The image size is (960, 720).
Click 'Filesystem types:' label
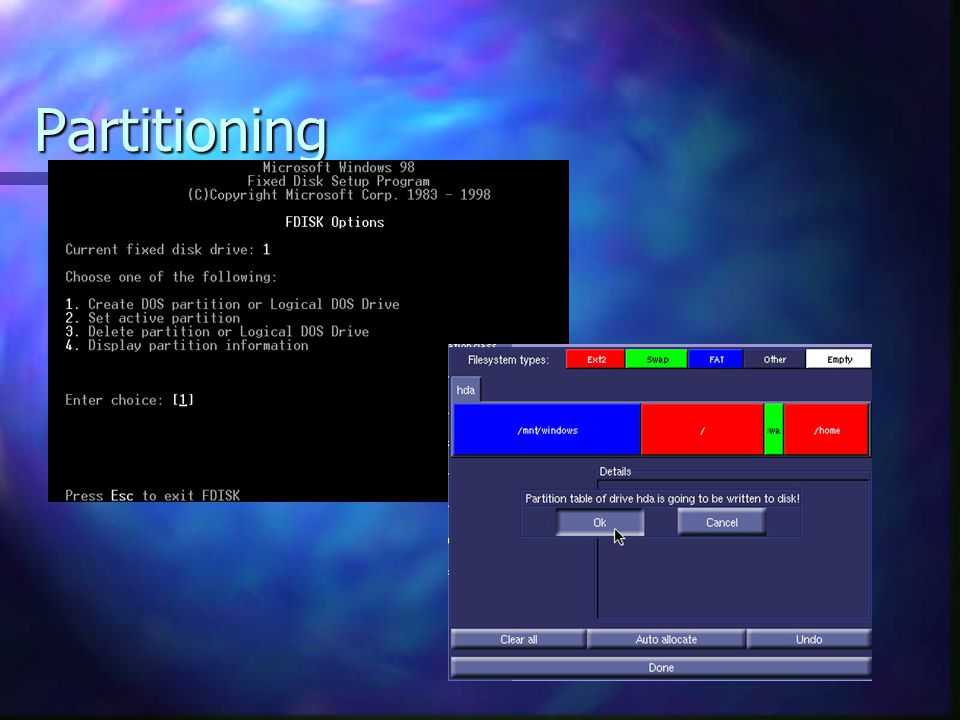coord(508,360)
